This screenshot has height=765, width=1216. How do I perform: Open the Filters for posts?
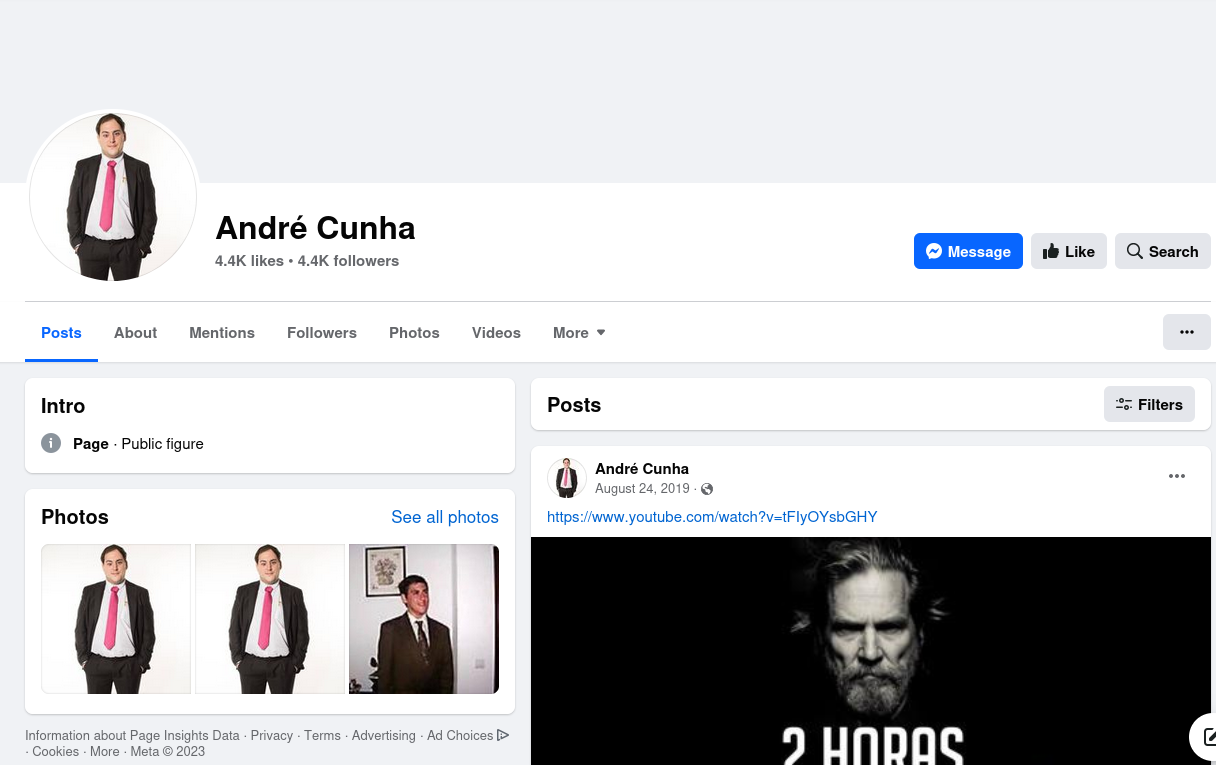1149,404
